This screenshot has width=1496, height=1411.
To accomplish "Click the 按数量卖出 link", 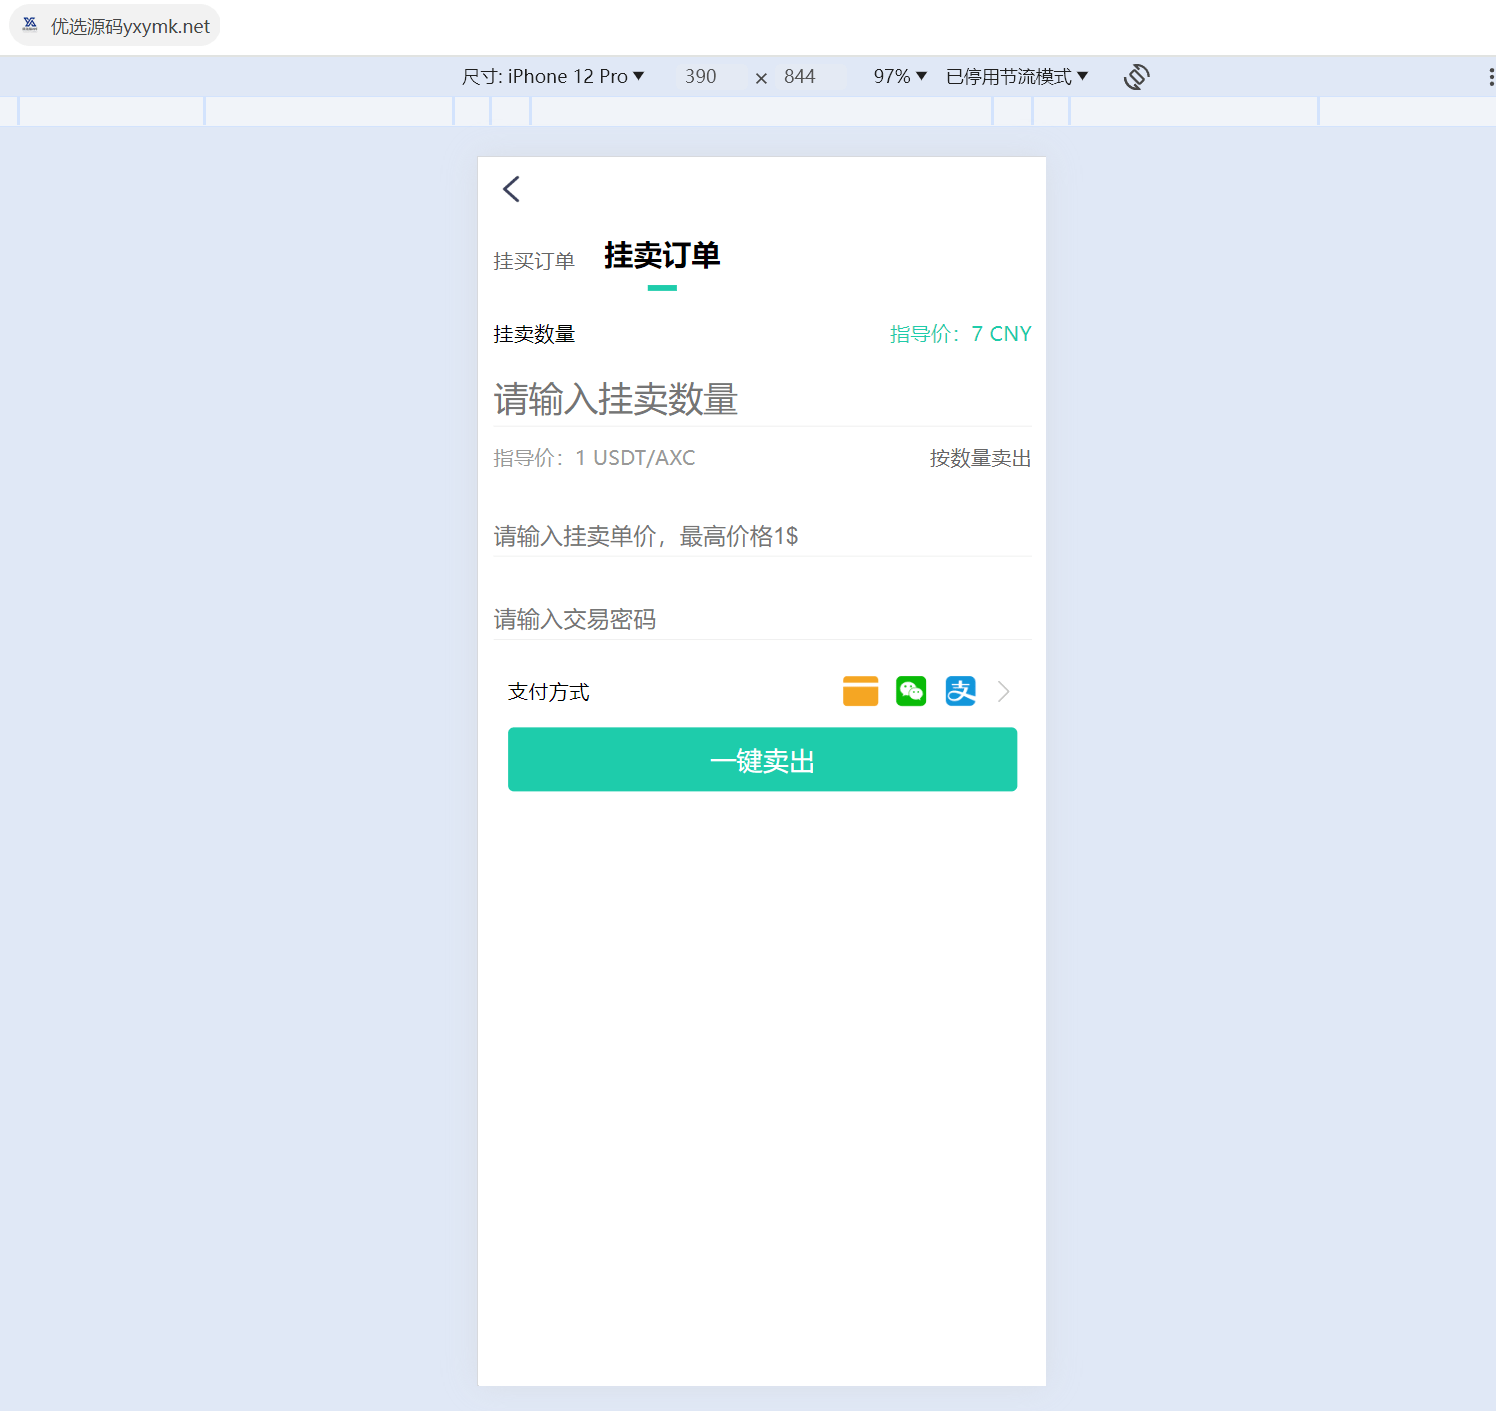I will 980,458.
